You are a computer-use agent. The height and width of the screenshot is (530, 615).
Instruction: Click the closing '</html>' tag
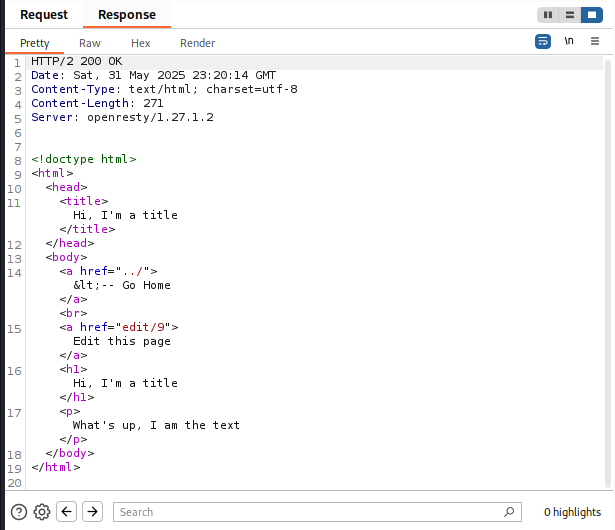click(56, 467)
